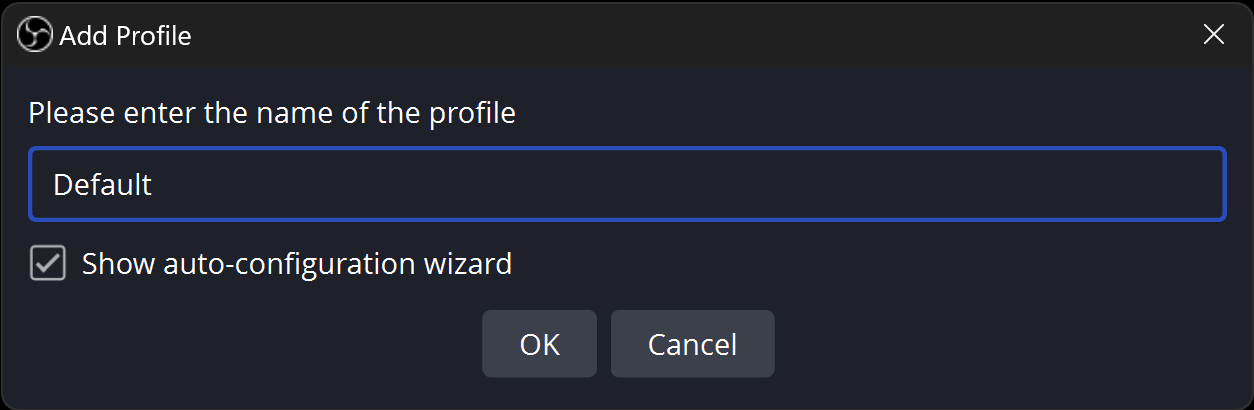Click the "Show auto-configuration wizard" label text
1254x410 pixels.
pos(296,264)
